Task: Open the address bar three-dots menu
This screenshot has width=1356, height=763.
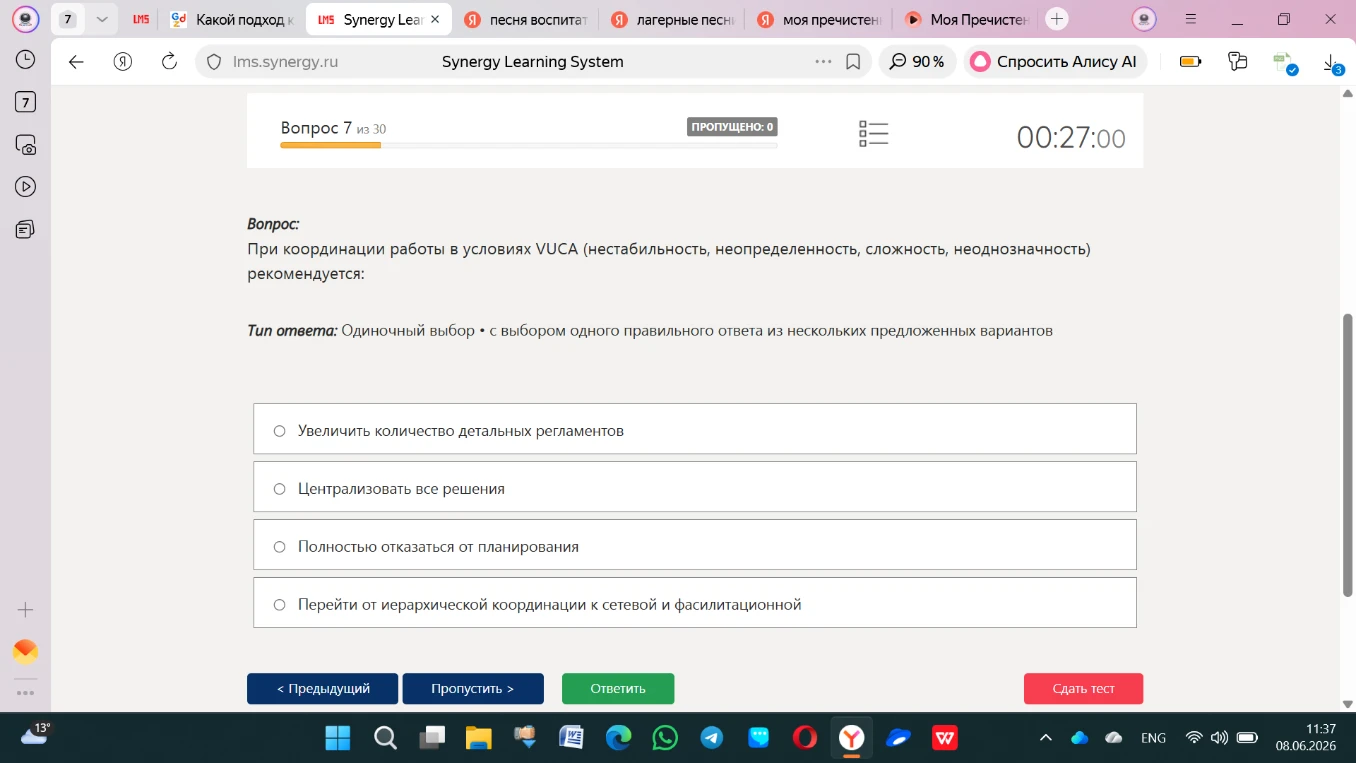Action: (x=823, y=62)
